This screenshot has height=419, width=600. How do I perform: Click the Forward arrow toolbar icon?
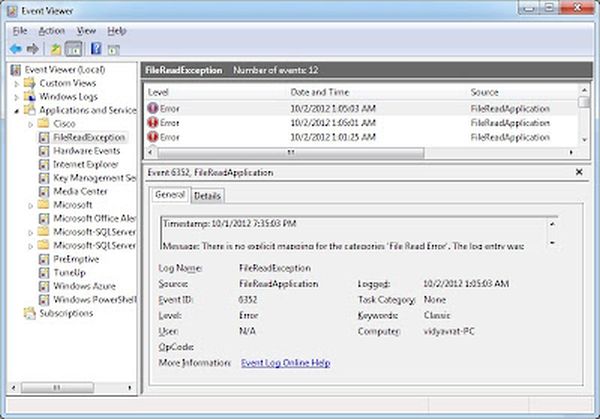click(x=33, y=49)
